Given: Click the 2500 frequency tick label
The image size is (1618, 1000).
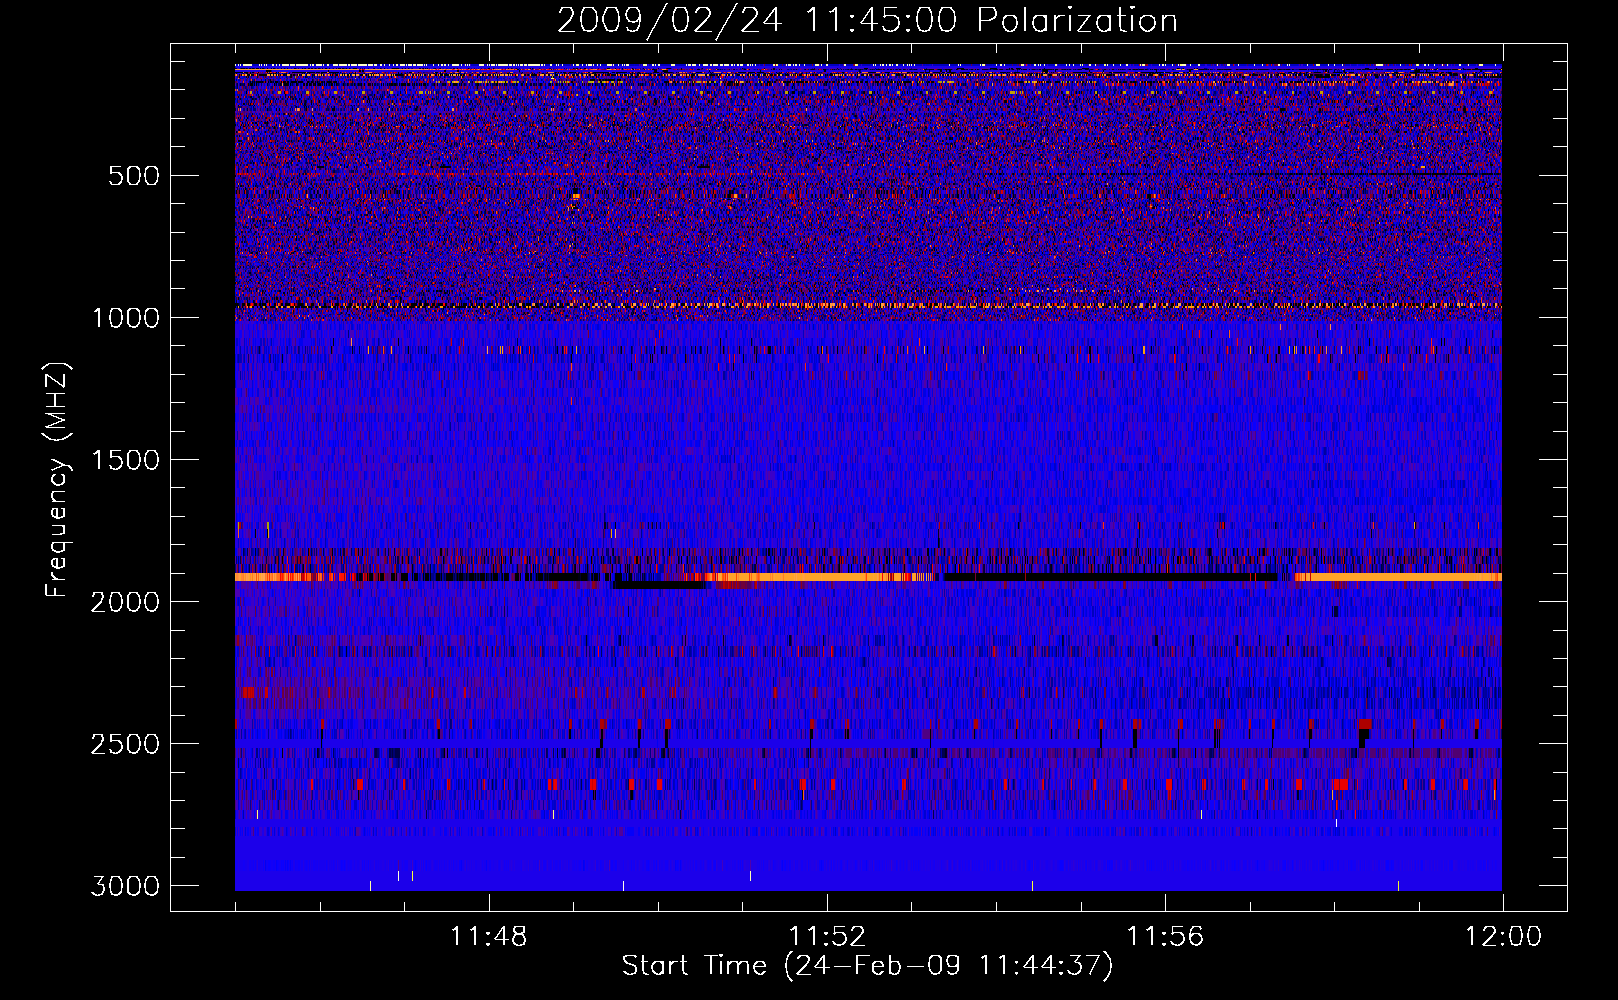Looking at the screenshot, I should (125, 744).
